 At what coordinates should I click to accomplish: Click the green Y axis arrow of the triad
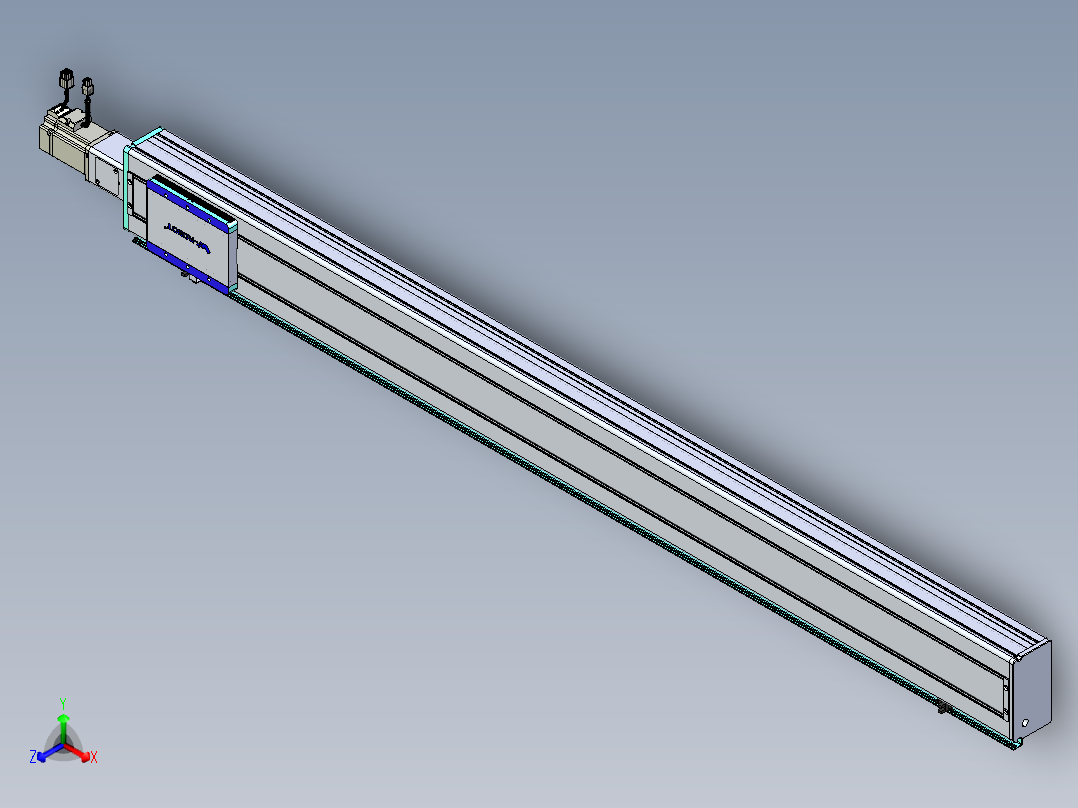pyautogui.click(x=63, y=730)
